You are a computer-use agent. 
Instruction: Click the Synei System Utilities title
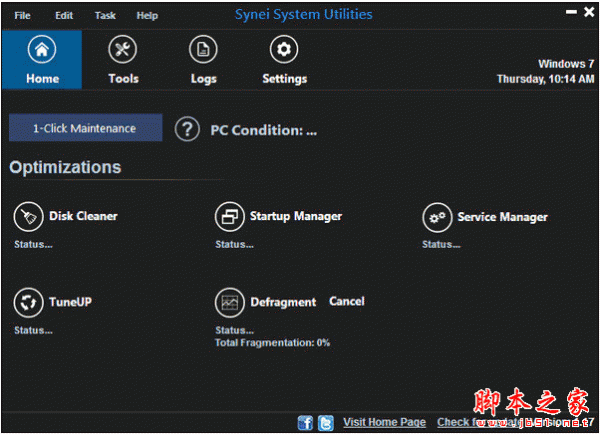pyautogui.click(x=303, y=15)
